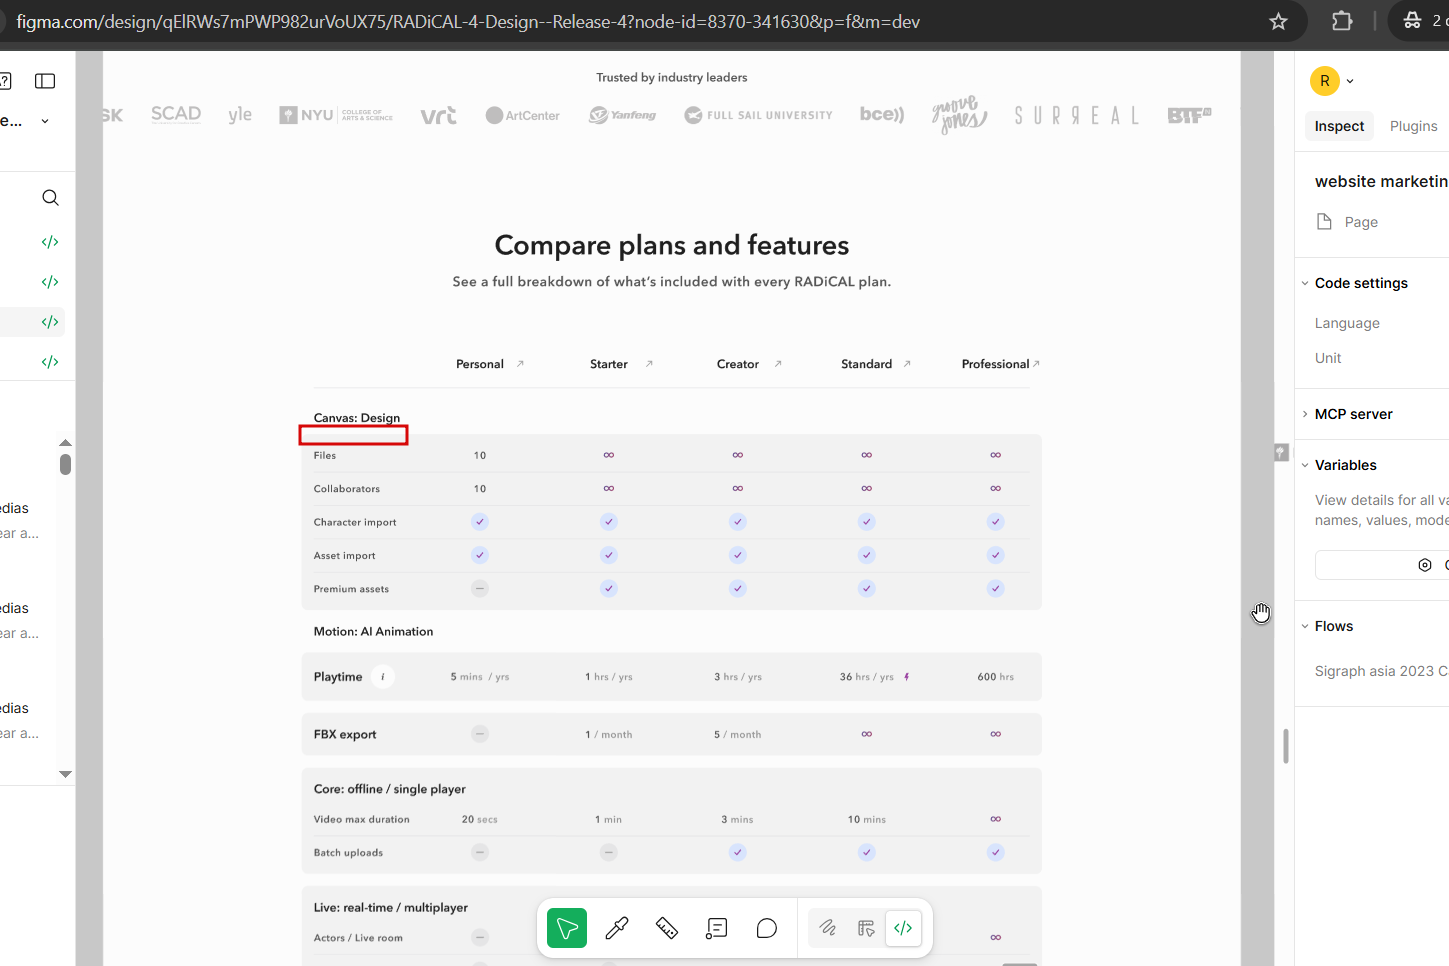Click the lightning bolt icon in Standard Playtime

(x=907, y=677)
